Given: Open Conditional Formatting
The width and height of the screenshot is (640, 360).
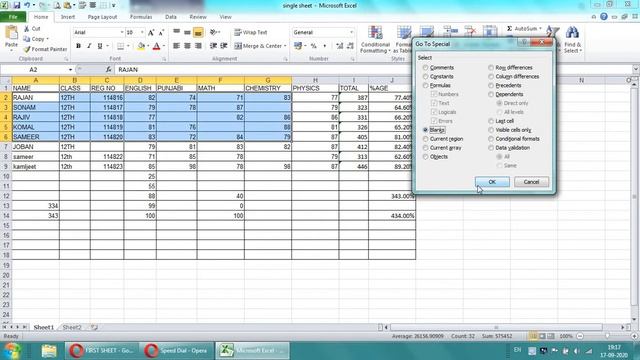Looking at the screenshot, I should tap(375, 40).
